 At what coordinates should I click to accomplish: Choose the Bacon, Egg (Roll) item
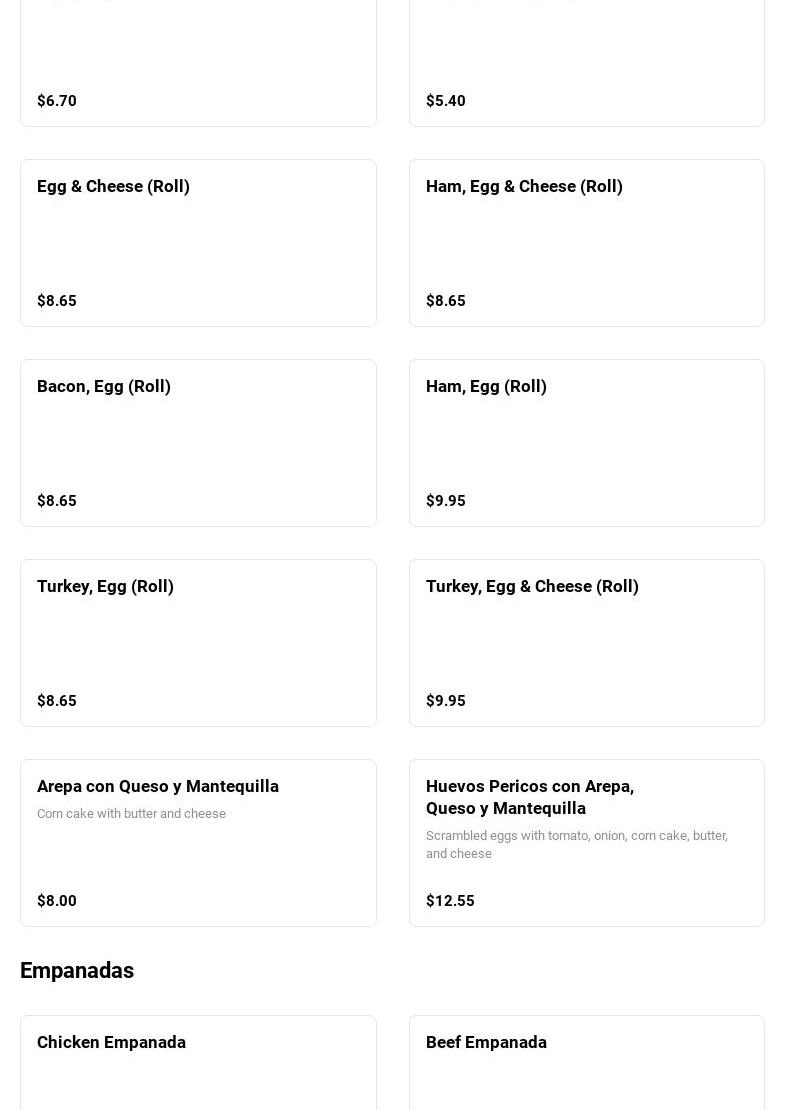(x=198, y=443)
